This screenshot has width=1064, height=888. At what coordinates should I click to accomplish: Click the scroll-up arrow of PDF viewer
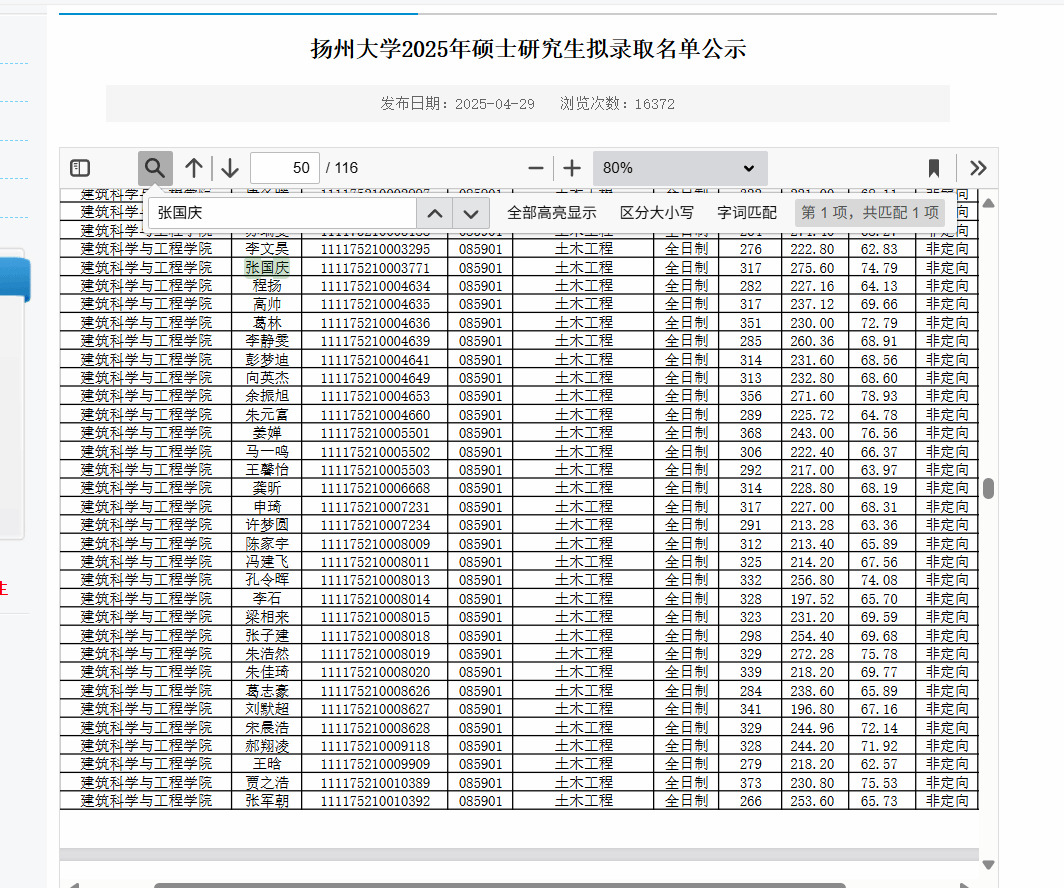coord(988,203)
